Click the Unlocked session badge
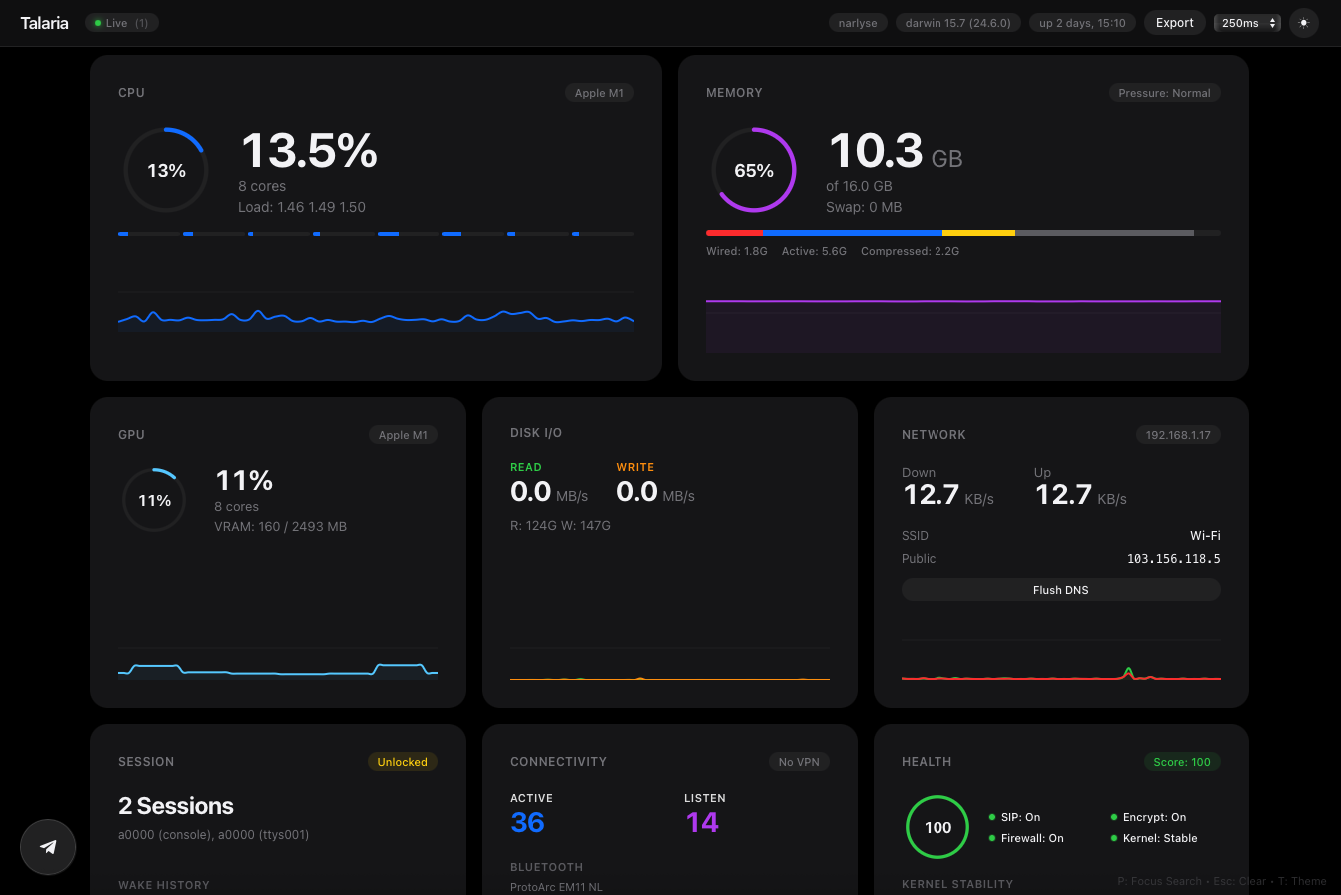Screen dimensions: 1341x895 click(x=402, y=762)
